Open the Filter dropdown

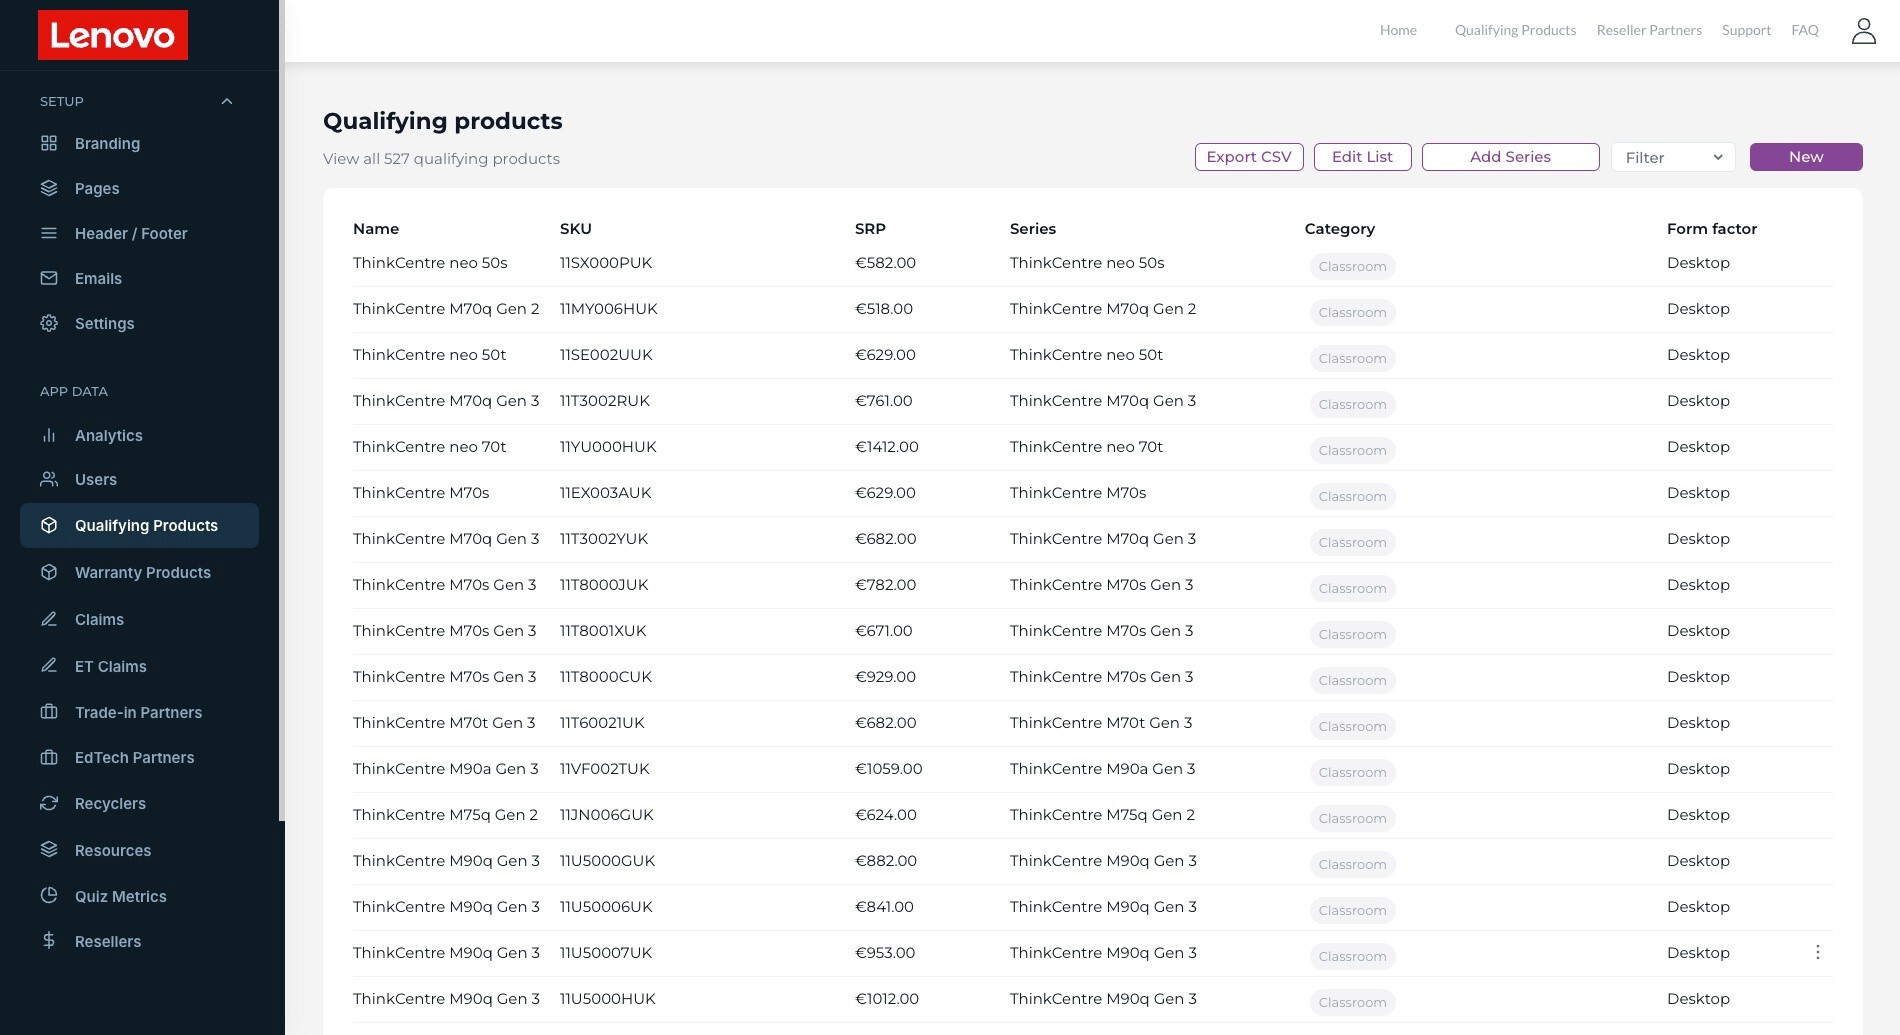click(1672, 157)
